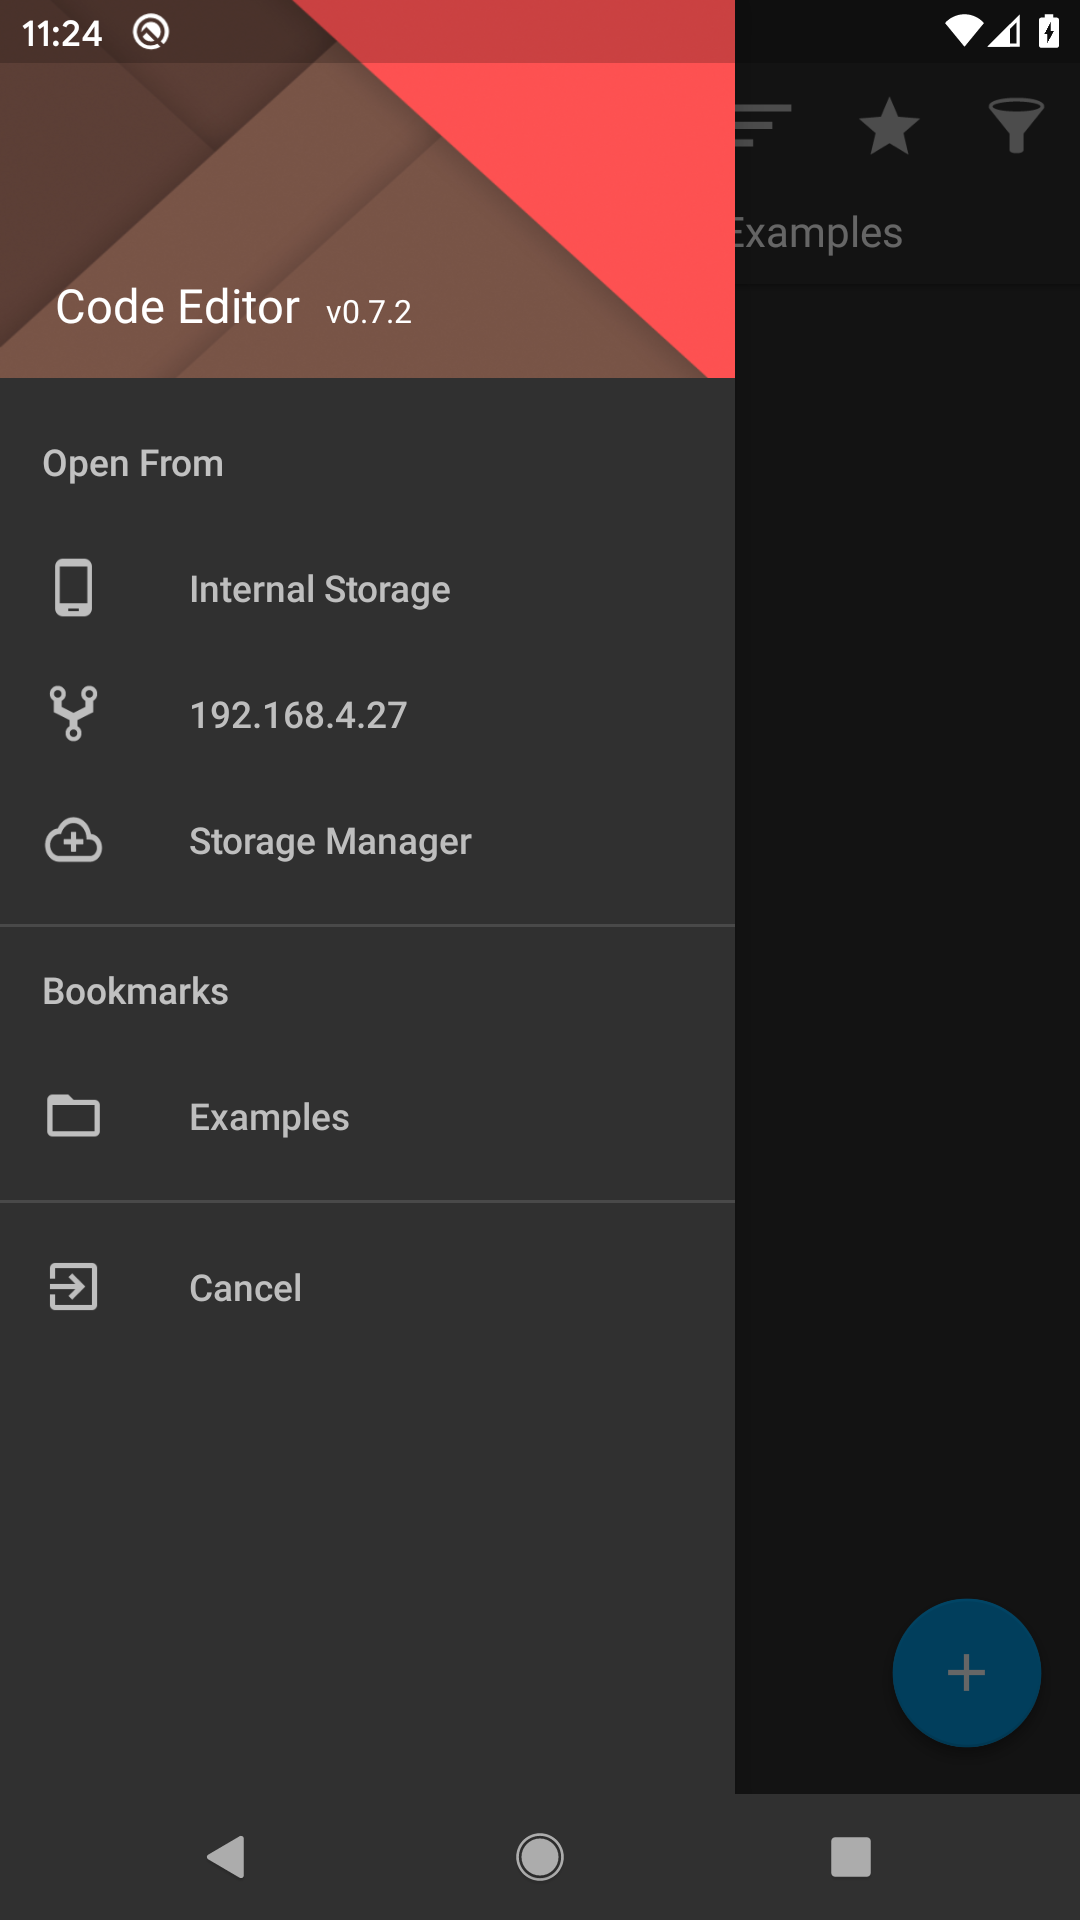Image resolution: width=1080 pixels, height=1920 pixels.
Task: Tap the star bookmark icon in toolbar
Action: click(888, 127)
